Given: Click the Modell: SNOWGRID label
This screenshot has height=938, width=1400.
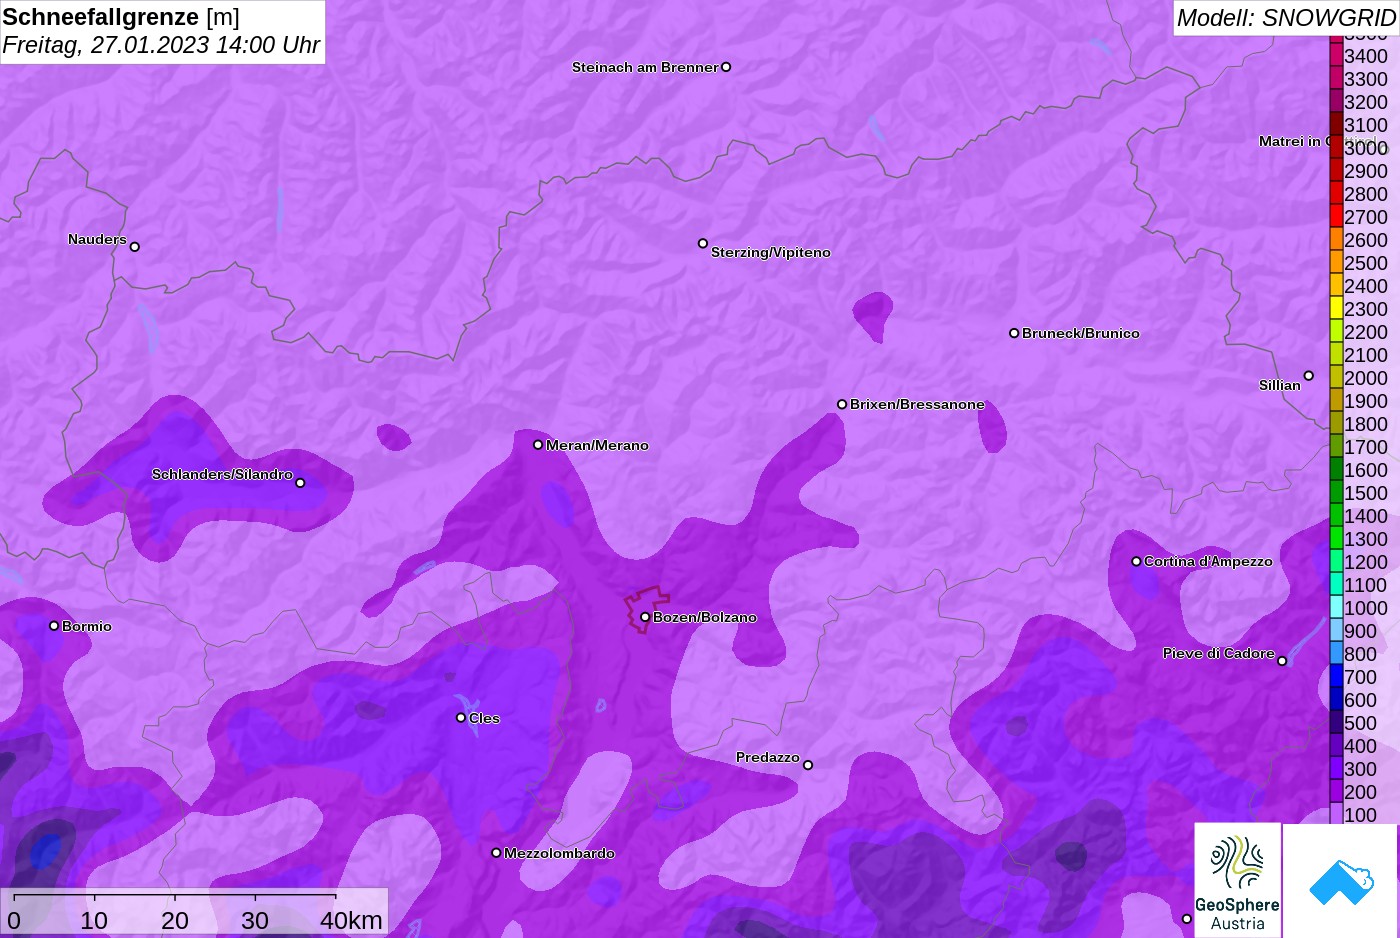Looking at the screenshot, I should point(1286,18).
